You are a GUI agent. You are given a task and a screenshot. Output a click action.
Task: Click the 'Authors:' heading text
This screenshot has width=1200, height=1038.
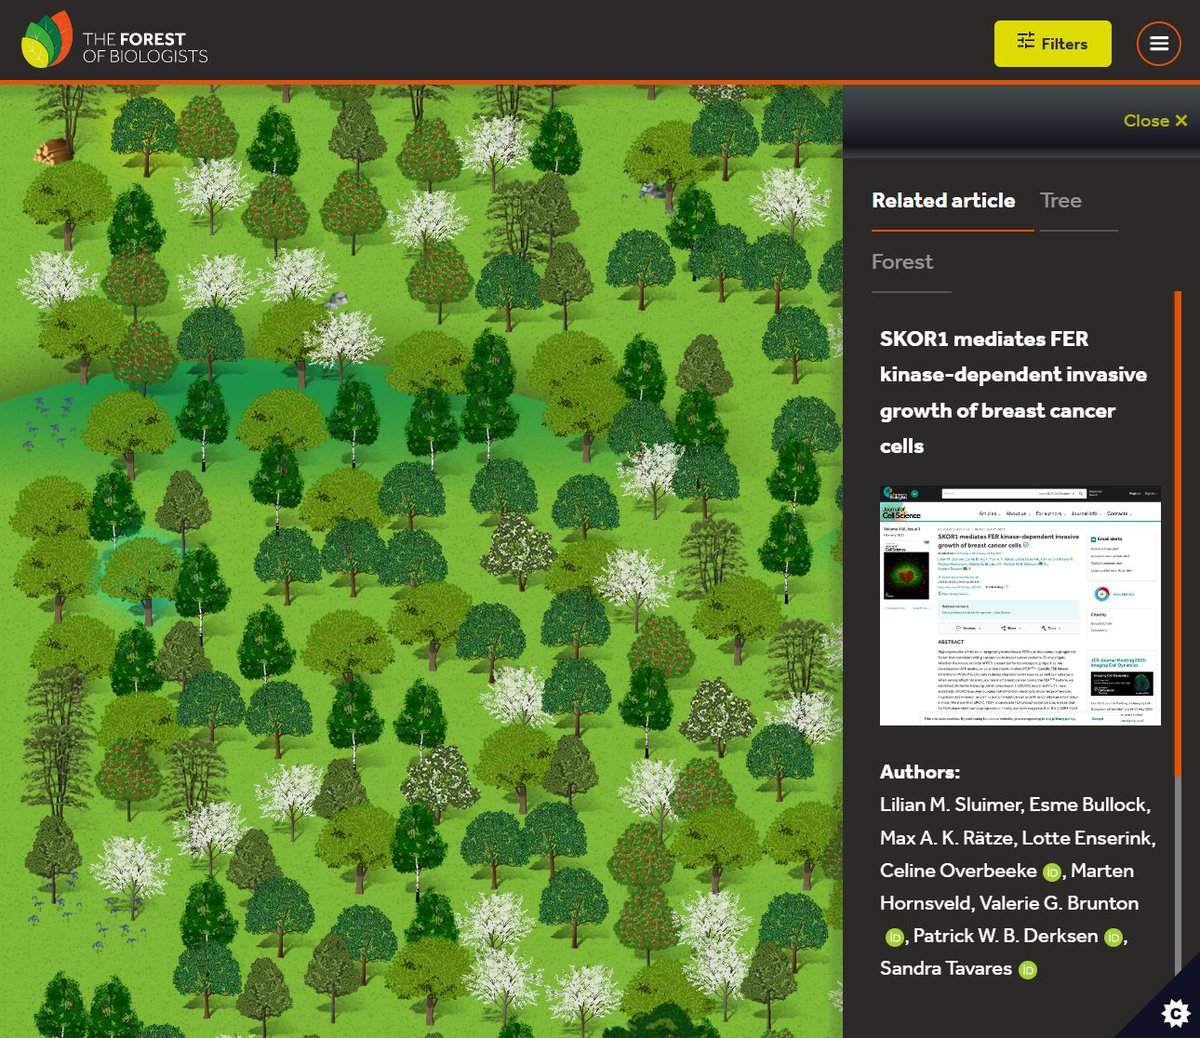[920, 772]
